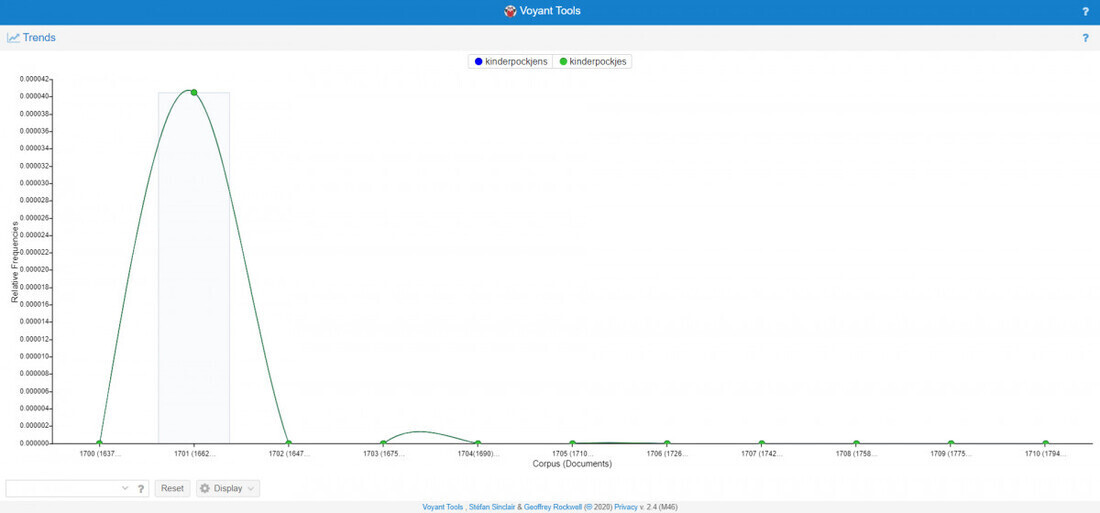The height and width of the screenshot is (513, 1100).
Task: Click the x-axis label "1707 (1742..."
Action: (762, 455)
